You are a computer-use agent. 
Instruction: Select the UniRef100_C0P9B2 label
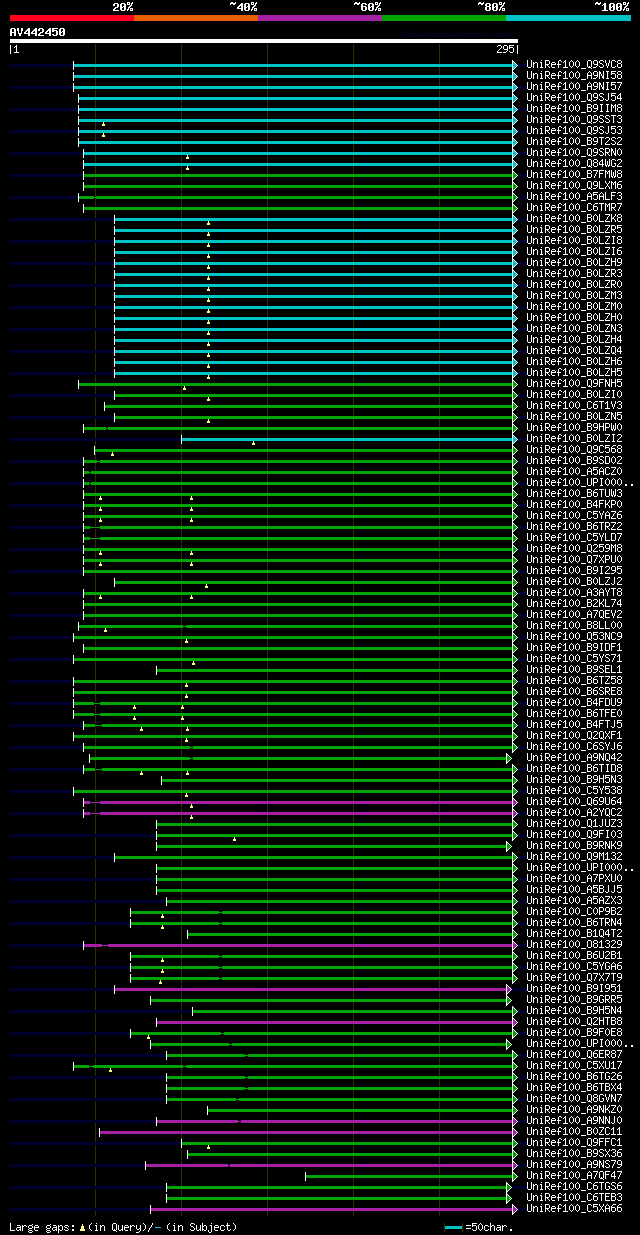pos(574,911)
